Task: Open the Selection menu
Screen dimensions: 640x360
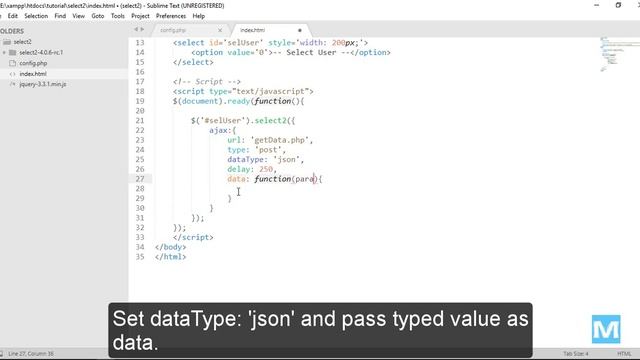Action: tap(36, 16)
